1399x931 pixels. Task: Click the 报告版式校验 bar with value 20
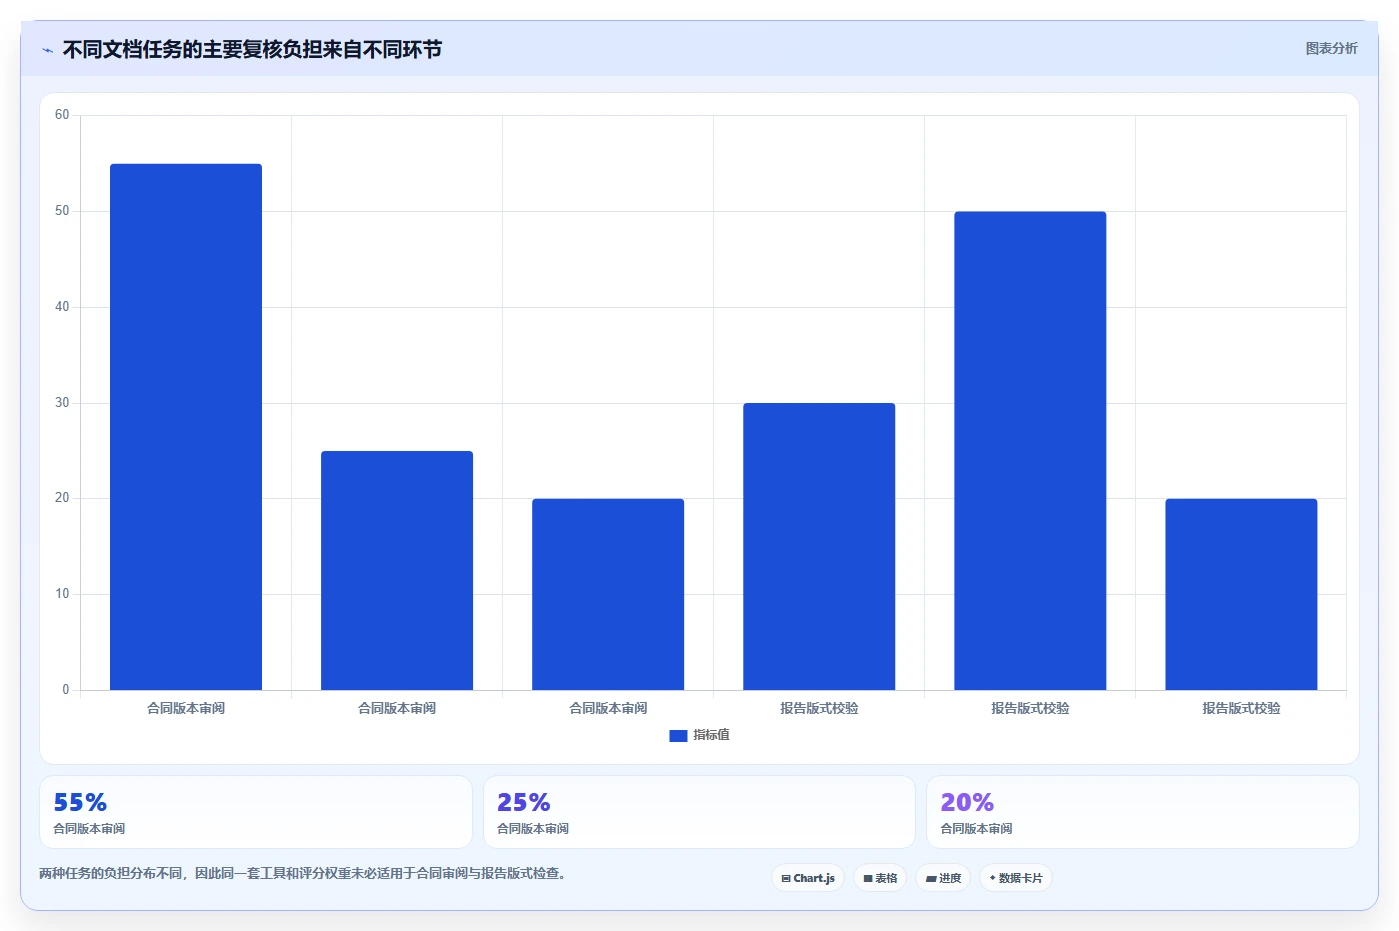click(x=1241, y=594)
